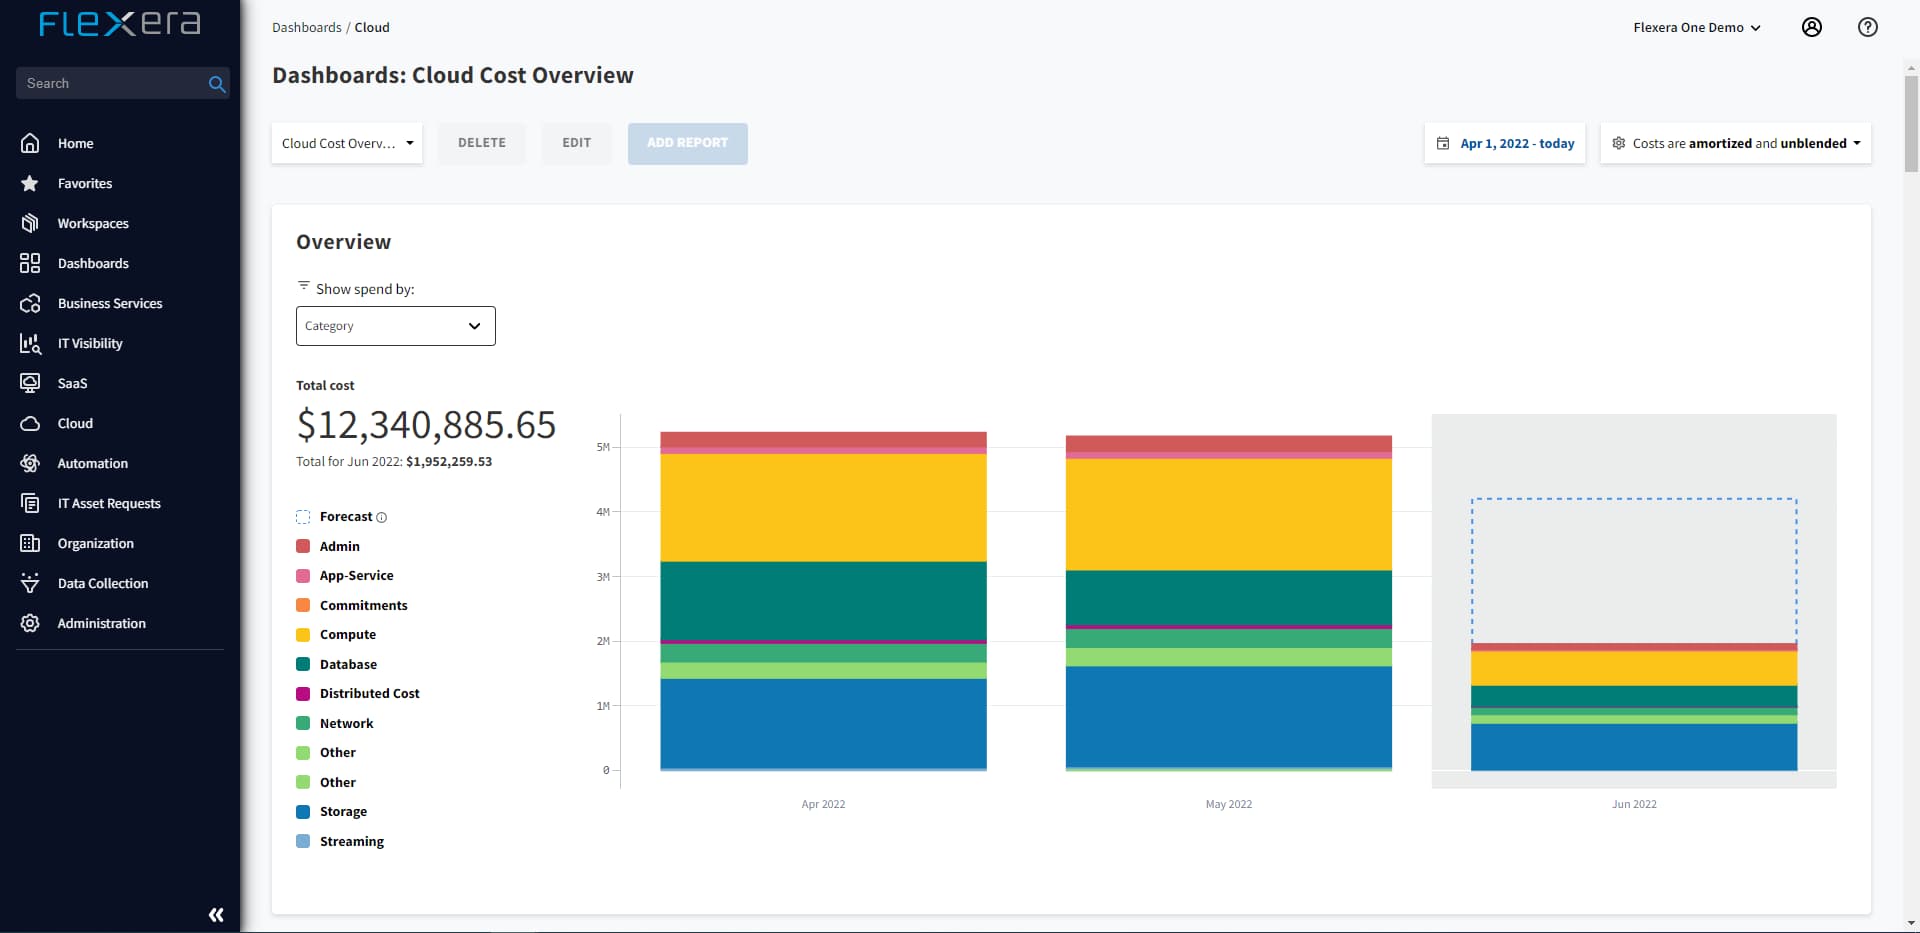
Task: Click the Dashboards breadcrumb link
Action: (307, 27)
